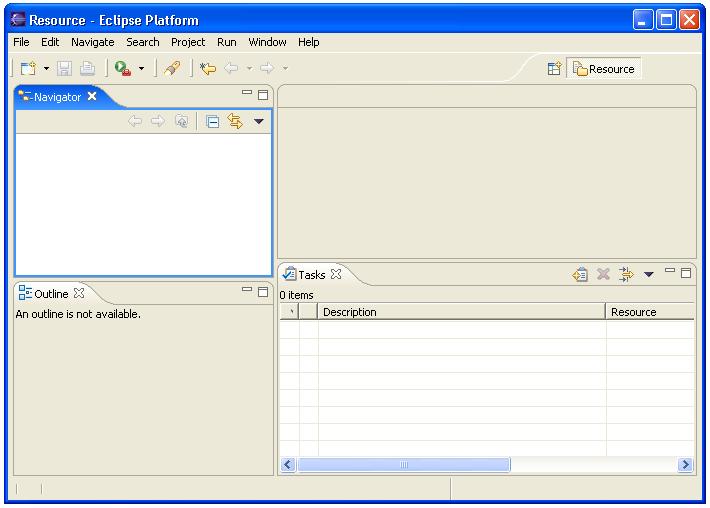Open the Help menu
Image resolution: width=710 pixels, height=508 pixels.
(308, 42)
